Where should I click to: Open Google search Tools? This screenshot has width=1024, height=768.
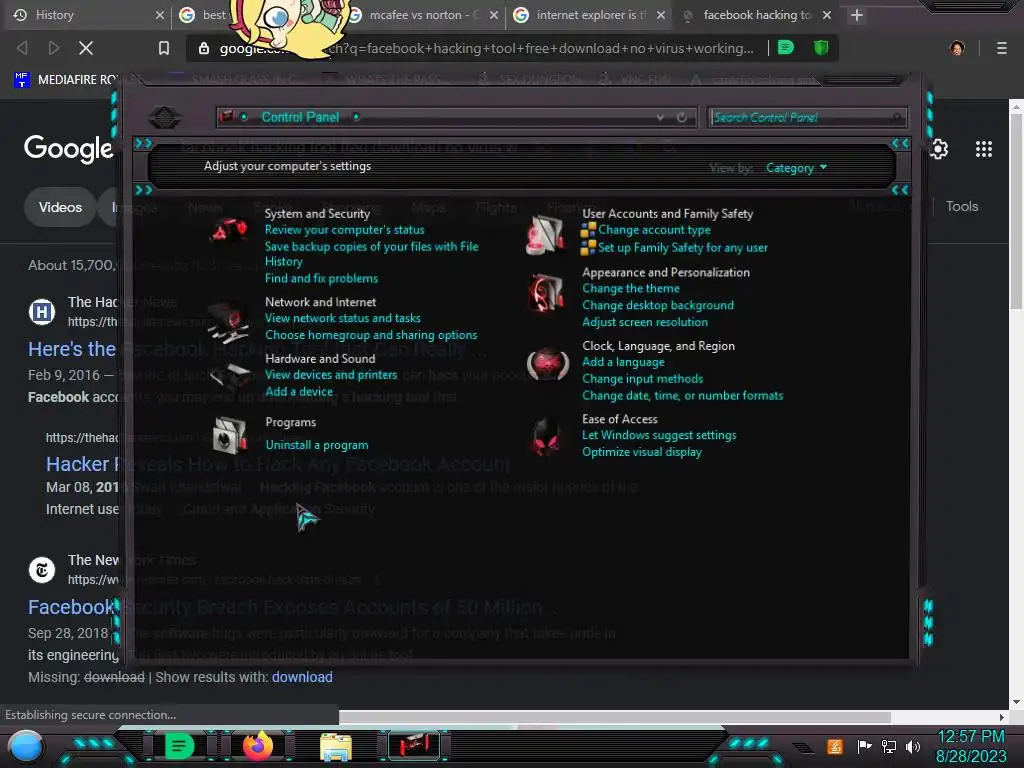962,206
